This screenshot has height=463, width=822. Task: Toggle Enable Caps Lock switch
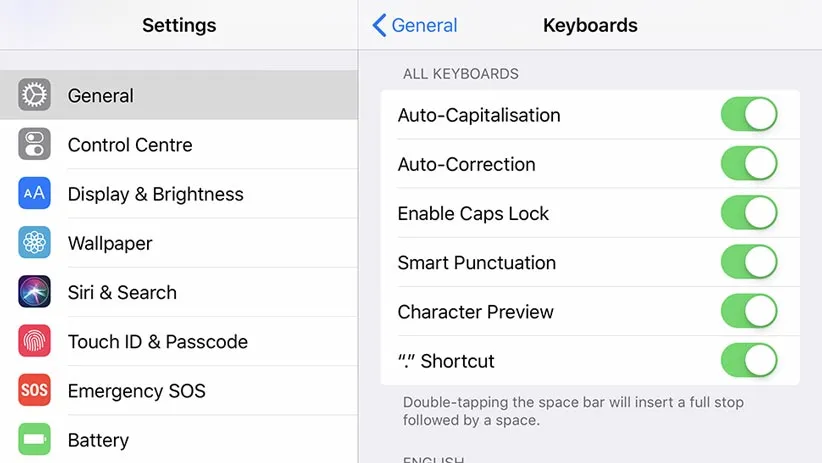(x=748, y=213)
